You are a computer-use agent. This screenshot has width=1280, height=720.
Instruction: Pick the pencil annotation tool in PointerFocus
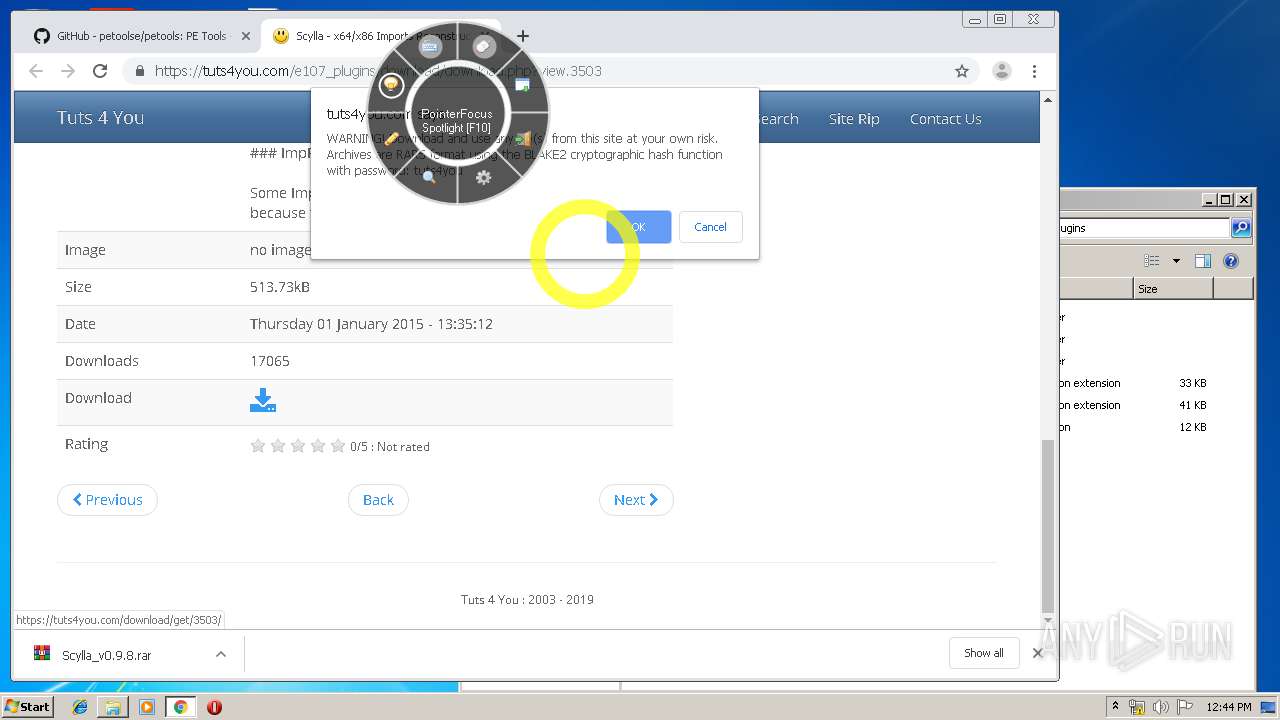click(x=392, y=139)
